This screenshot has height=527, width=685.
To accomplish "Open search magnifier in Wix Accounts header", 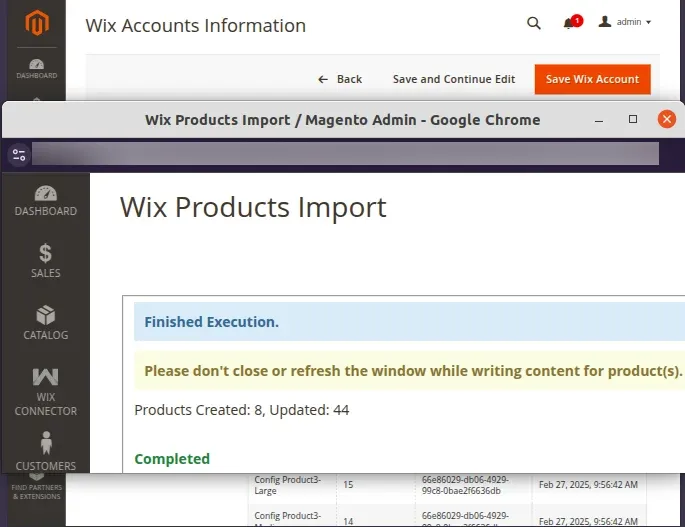I will (533, 23).
